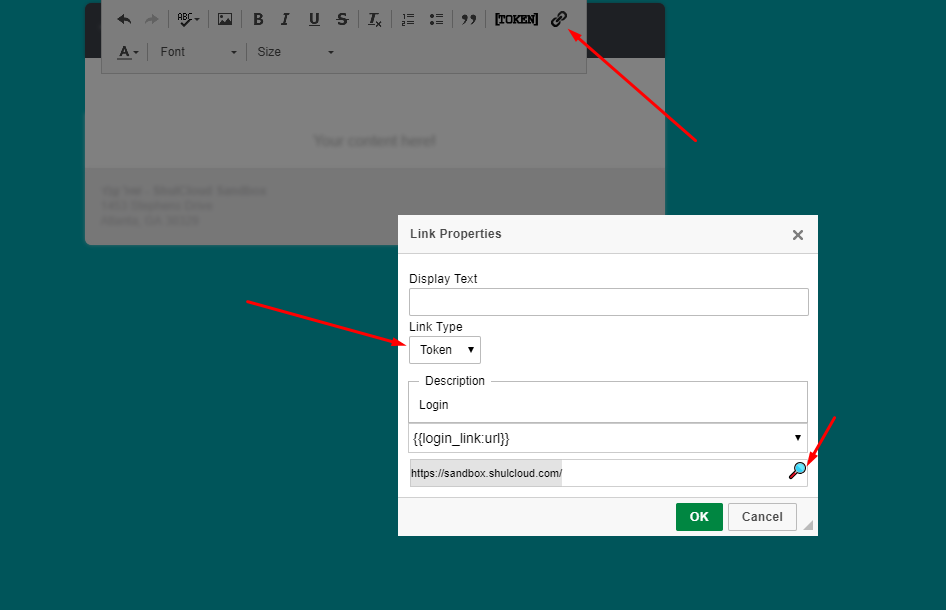Insert a bulleted list
The height and width of the screenshot is (610, 946).
pos(436,19)
